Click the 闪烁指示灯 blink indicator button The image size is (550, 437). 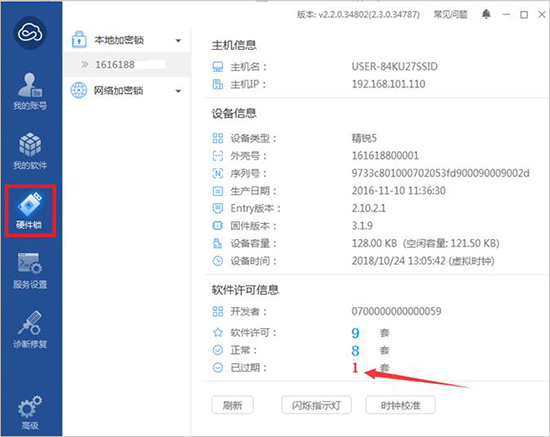point(316,405)
